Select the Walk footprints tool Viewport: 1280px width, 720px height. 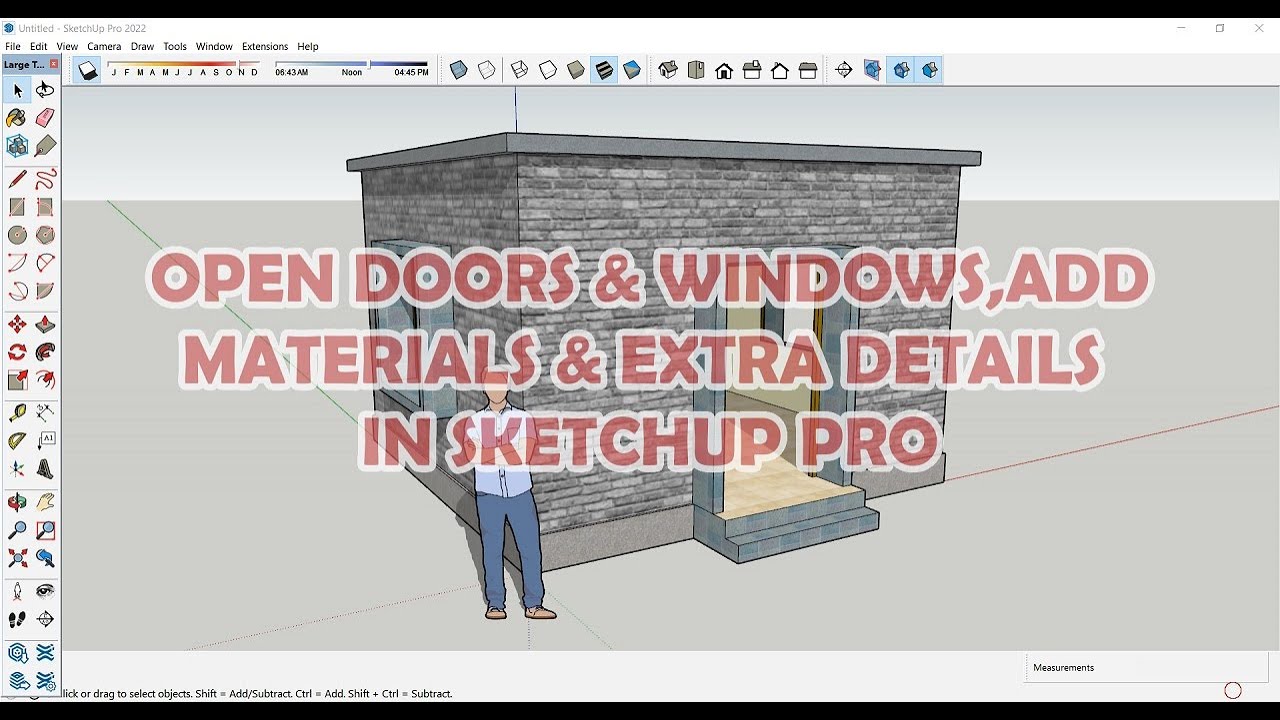(x=17, y=620)
